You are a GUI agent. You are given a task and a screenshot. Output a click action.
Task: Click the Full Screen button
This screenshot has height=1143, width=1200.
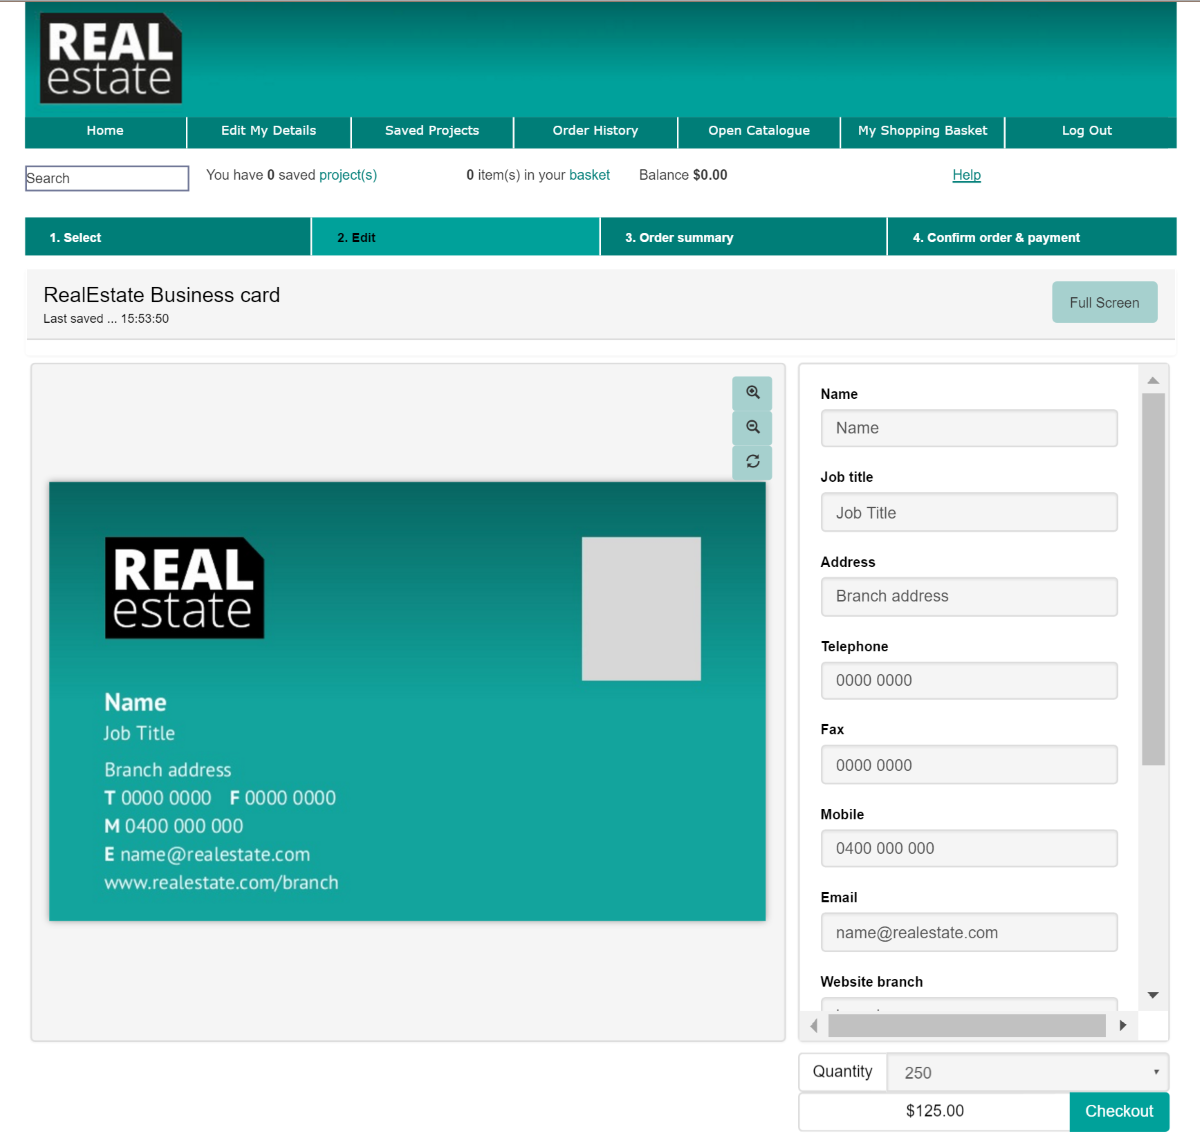coord(1104,302)
